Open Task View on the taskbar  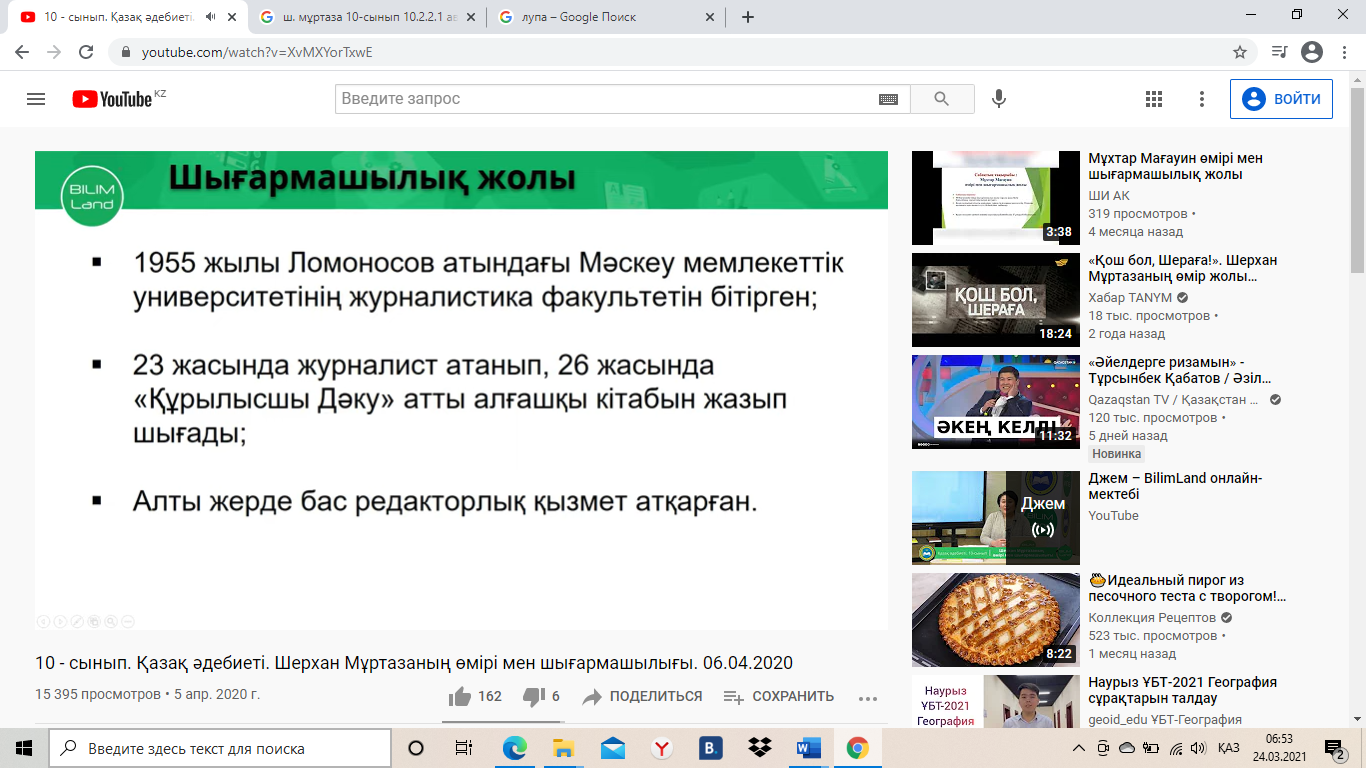[x=464, y=748]
